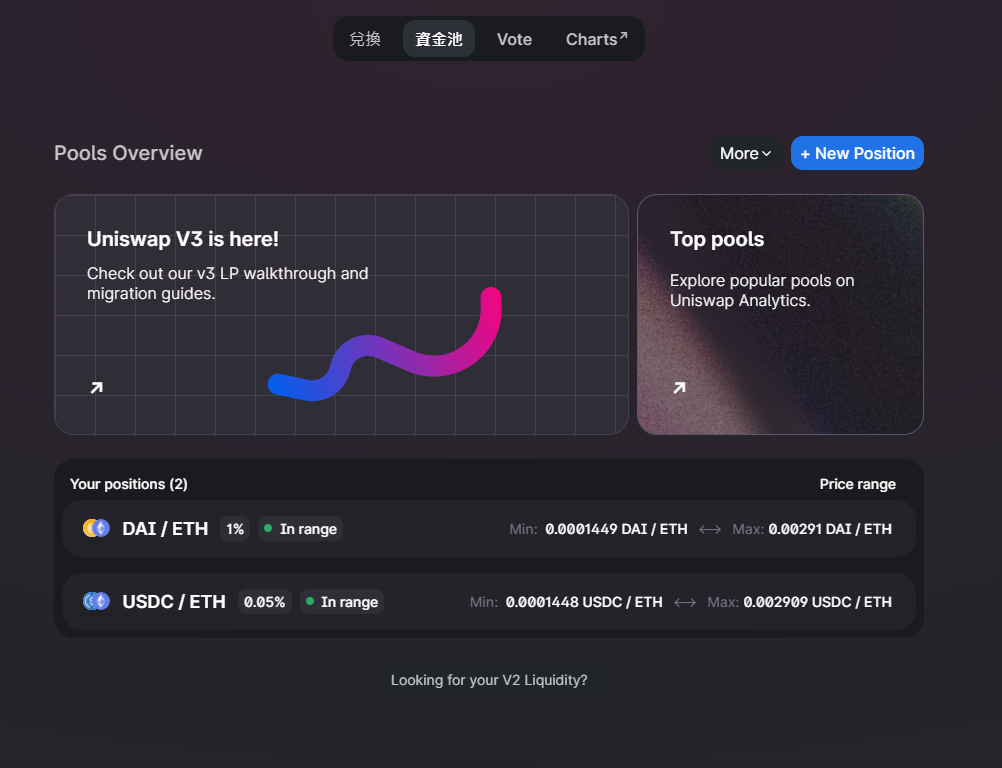The image size is (1002, 768).
Task: Follow the Looking for your V2 Liquidity link
Action: point(489,680)
